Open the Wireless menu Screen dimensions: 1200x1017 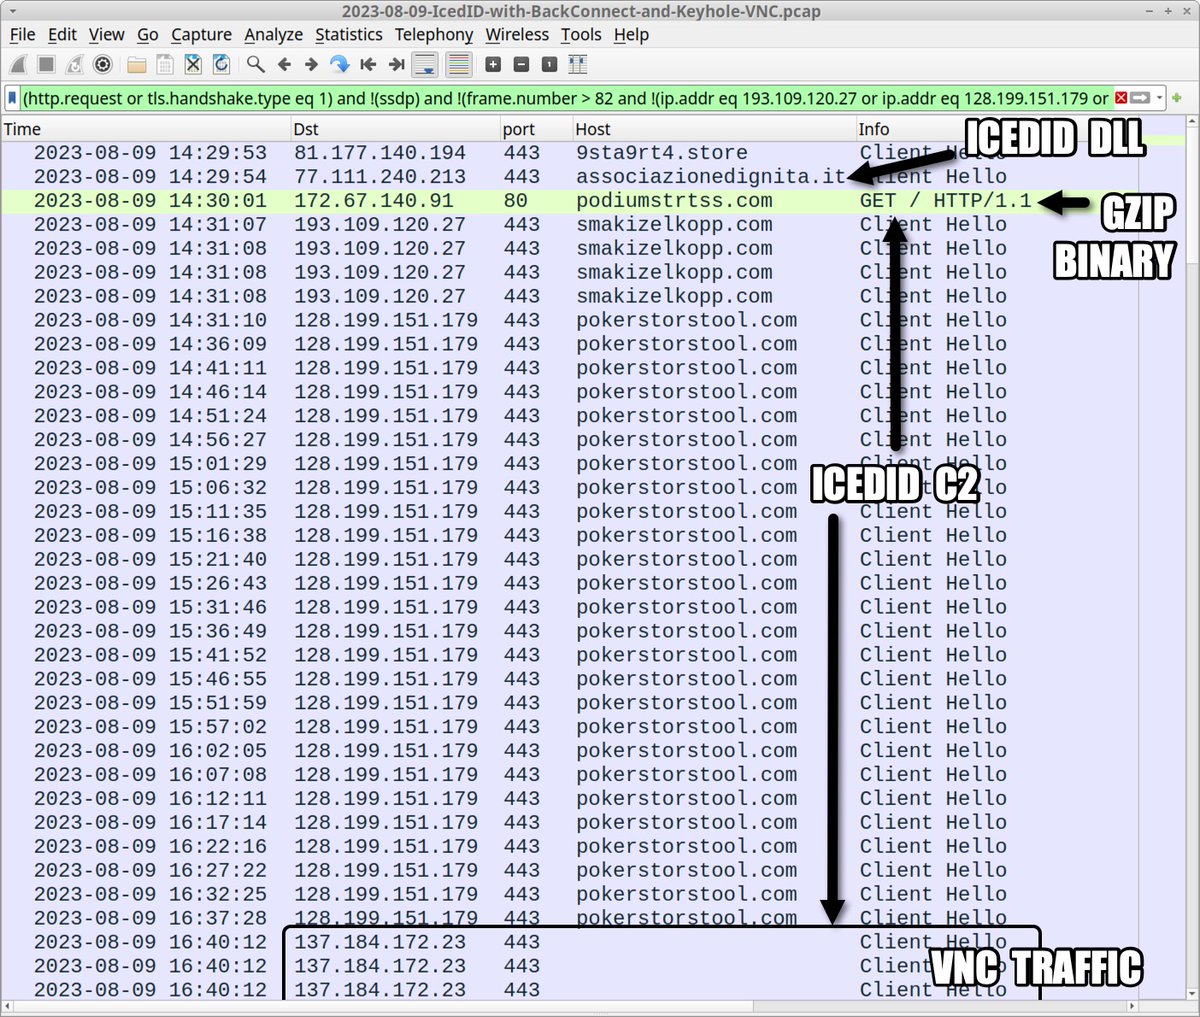517,34
